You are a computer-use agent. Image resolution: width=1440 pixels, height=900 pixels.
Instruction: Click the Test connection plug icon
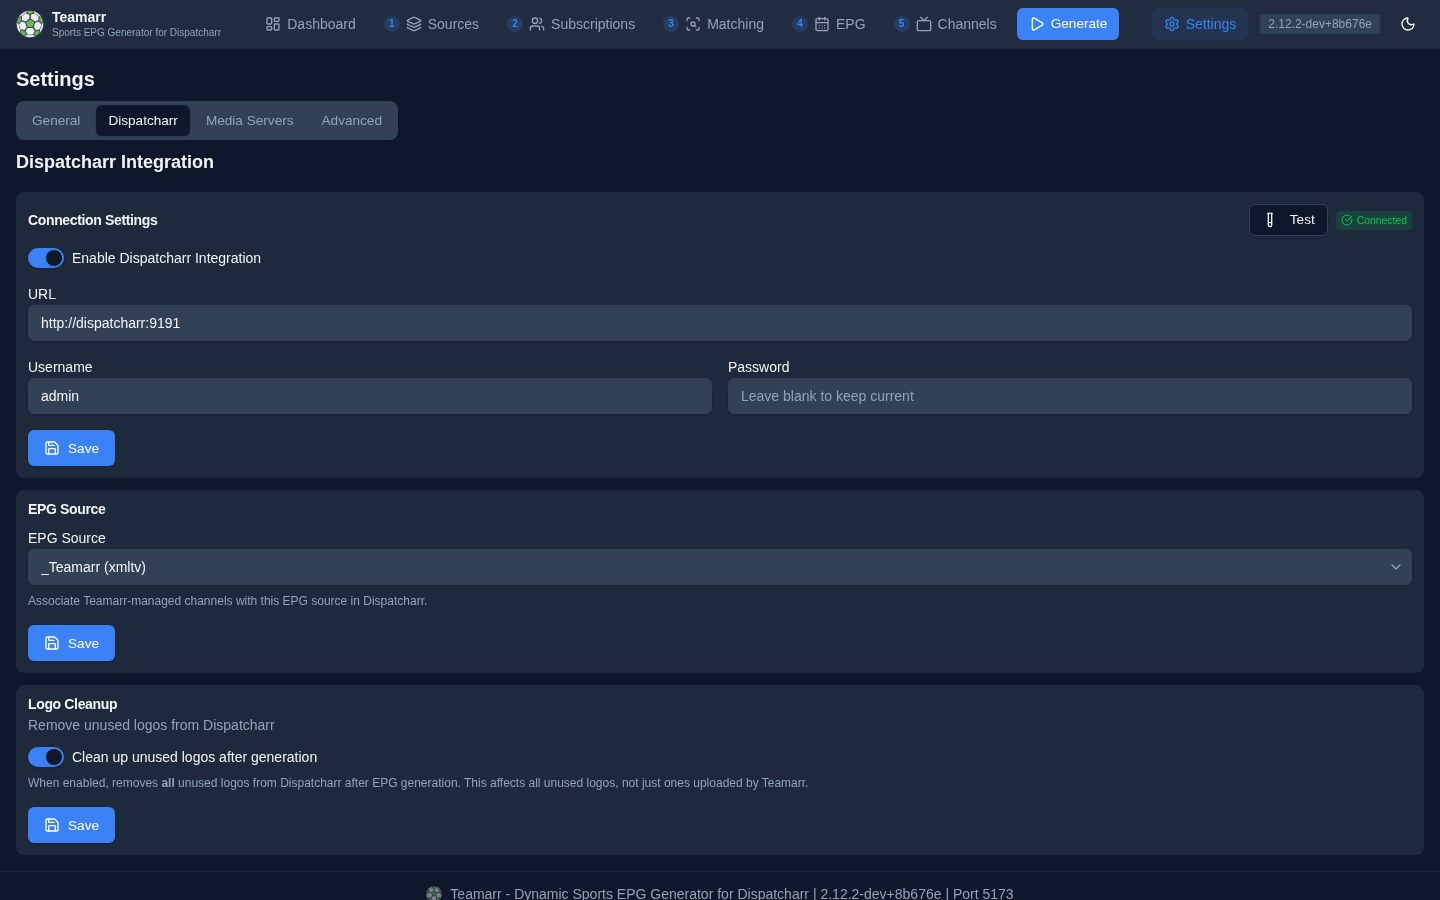click(1270, 220)
